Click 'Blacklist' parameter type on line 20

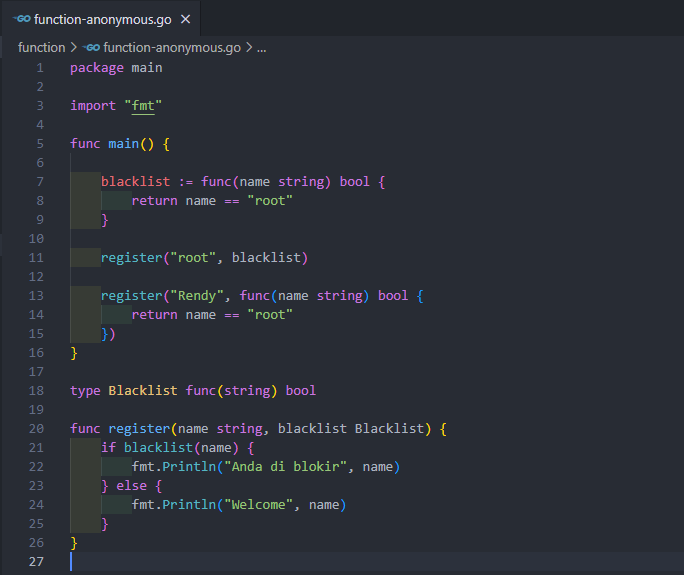(x=389, y=429)
